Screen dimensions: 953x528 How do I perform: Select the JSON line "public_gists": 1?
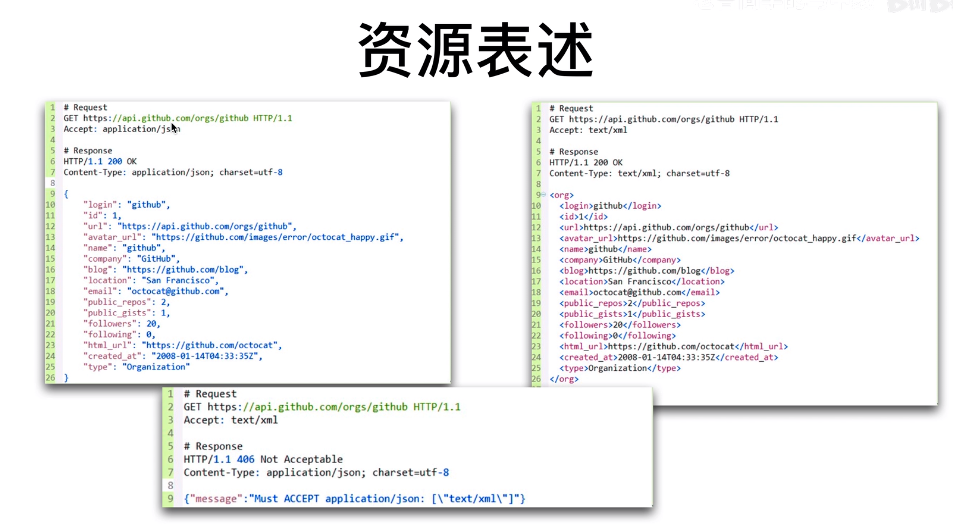coord(126,313)
